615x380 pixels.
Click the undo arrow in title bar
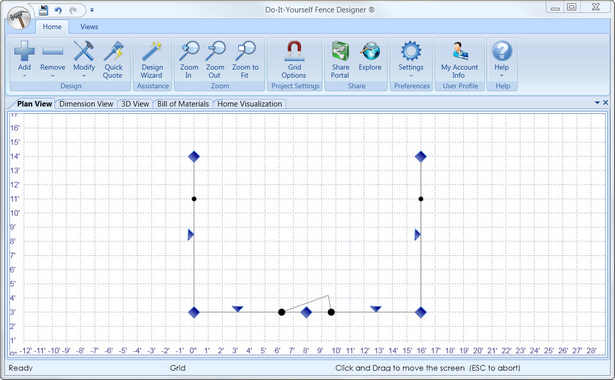(x=58, y=10)
